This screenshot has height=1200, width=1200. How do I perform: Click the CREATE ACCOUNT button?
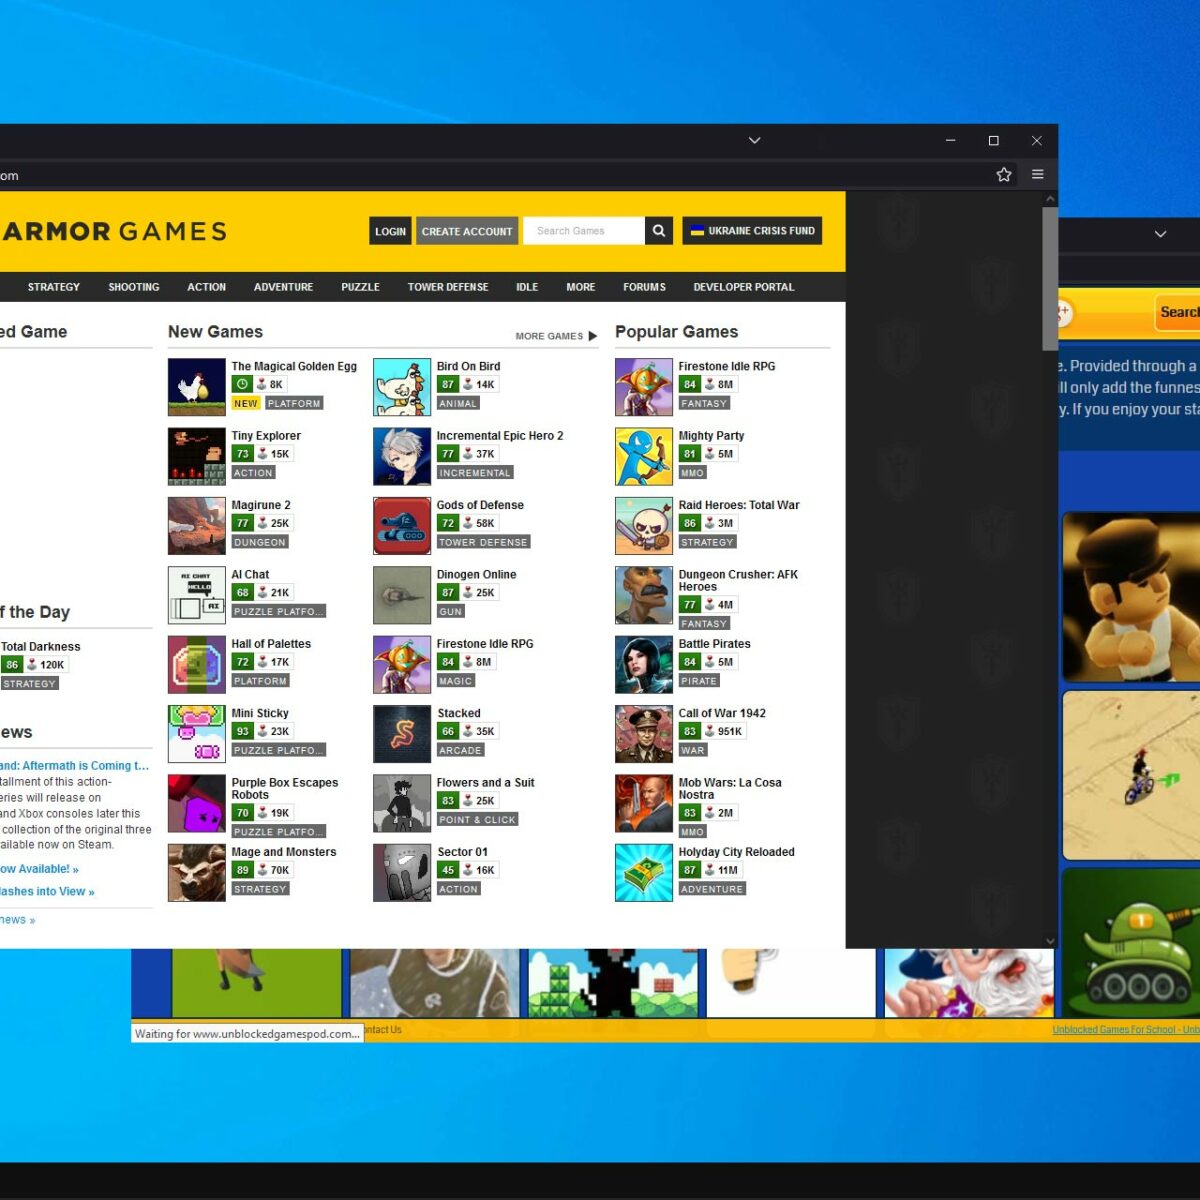467,231
